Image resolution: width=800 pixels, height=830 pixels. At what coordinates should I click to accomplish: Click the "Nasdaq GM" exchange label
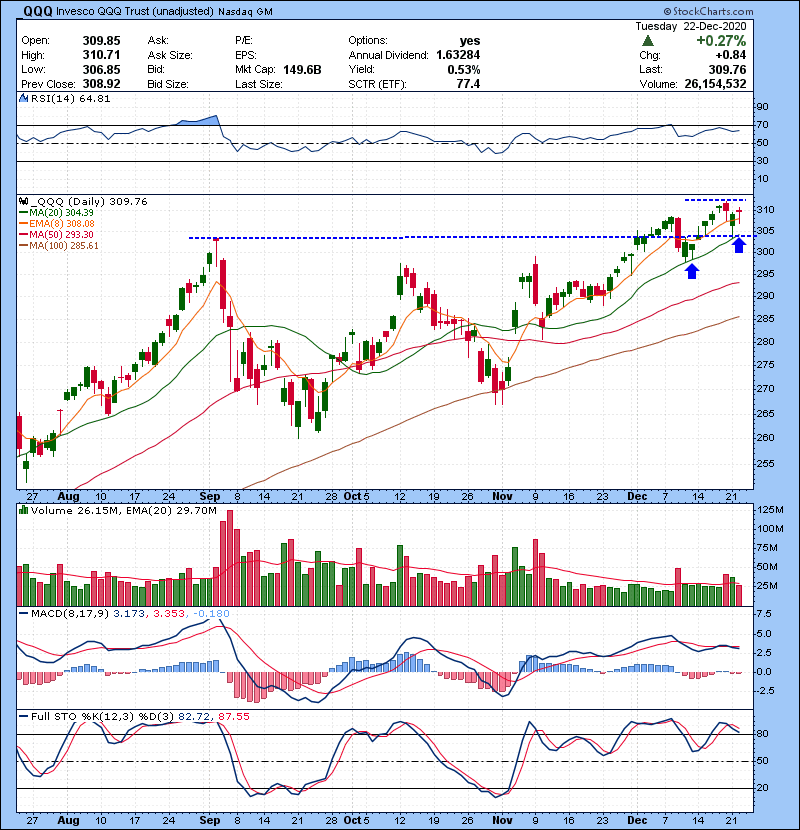click(245, 12)
